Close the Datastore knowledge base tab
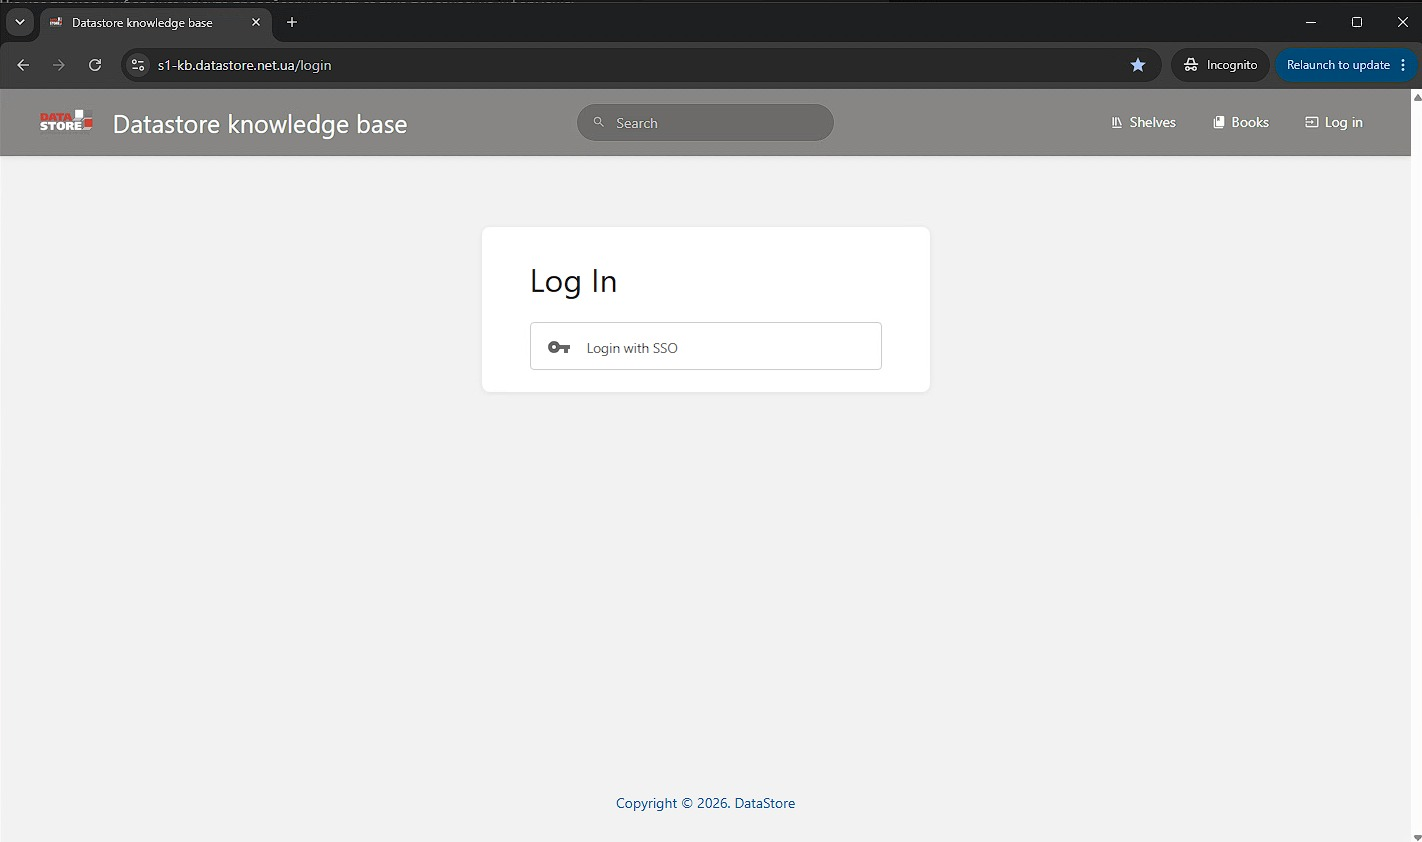 [256, 22]
